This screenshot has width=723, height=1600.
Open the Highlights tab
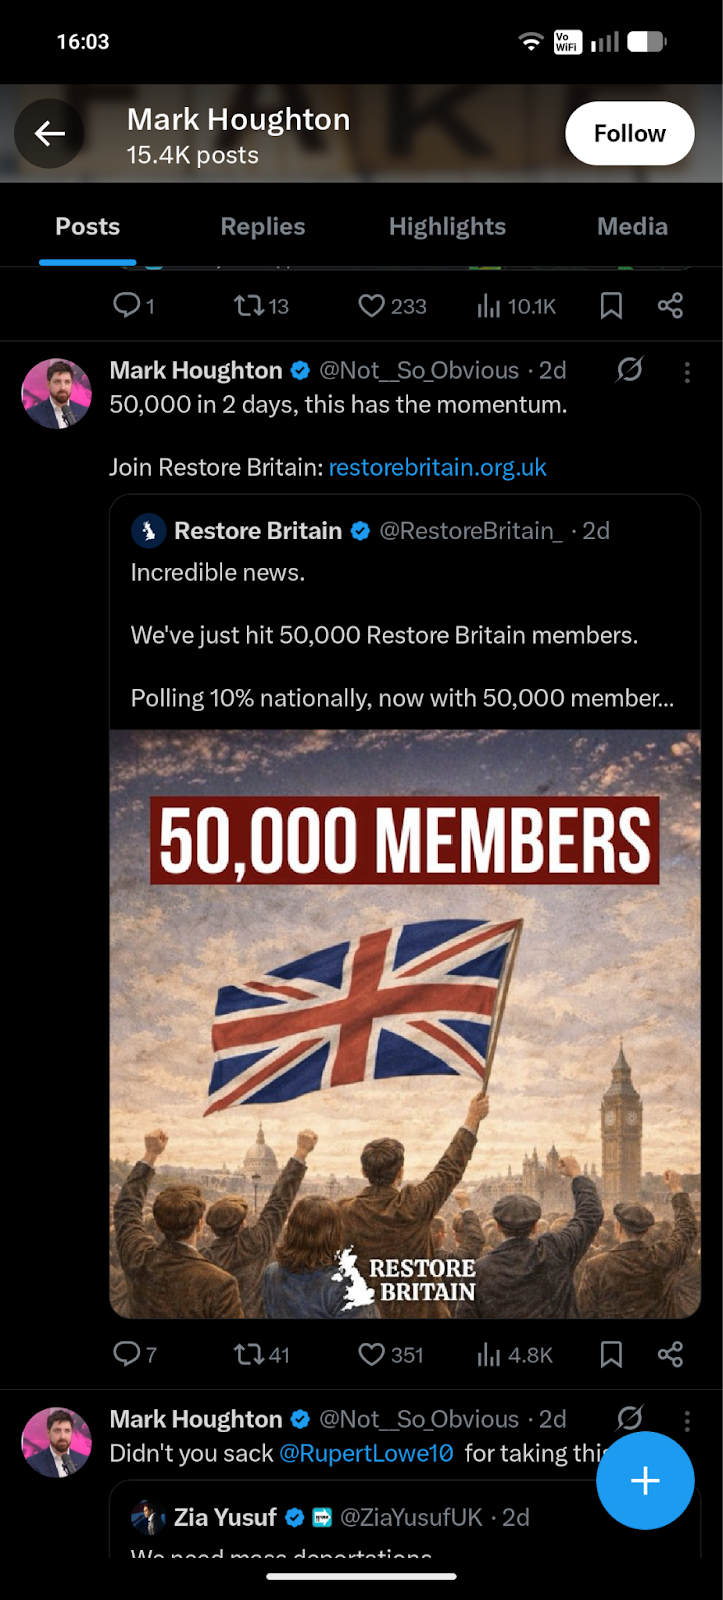[447, 227]
